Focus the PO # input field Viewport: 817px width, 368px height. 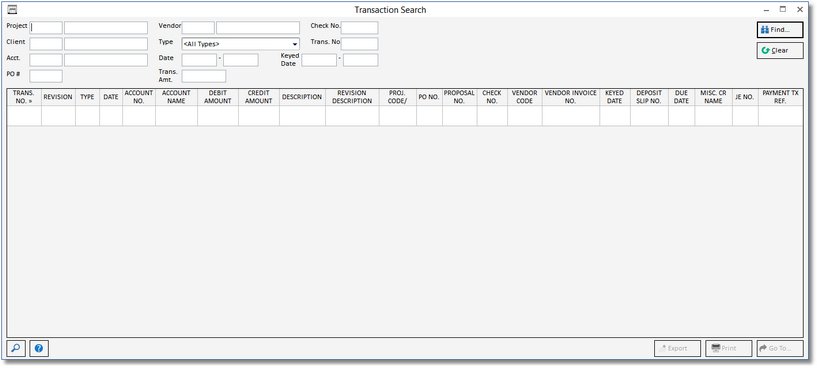[x=46, y=76]
